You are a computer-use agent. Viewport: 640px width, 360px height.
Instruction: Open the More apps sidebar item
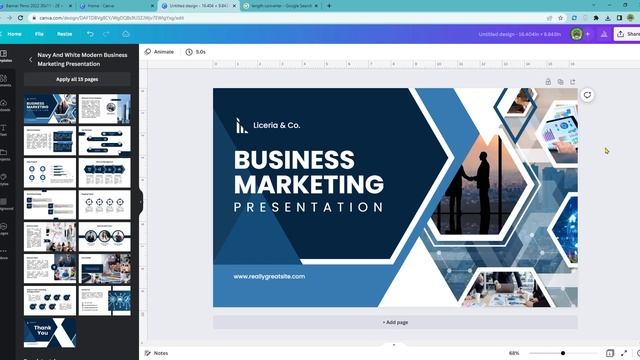(4, 253)
